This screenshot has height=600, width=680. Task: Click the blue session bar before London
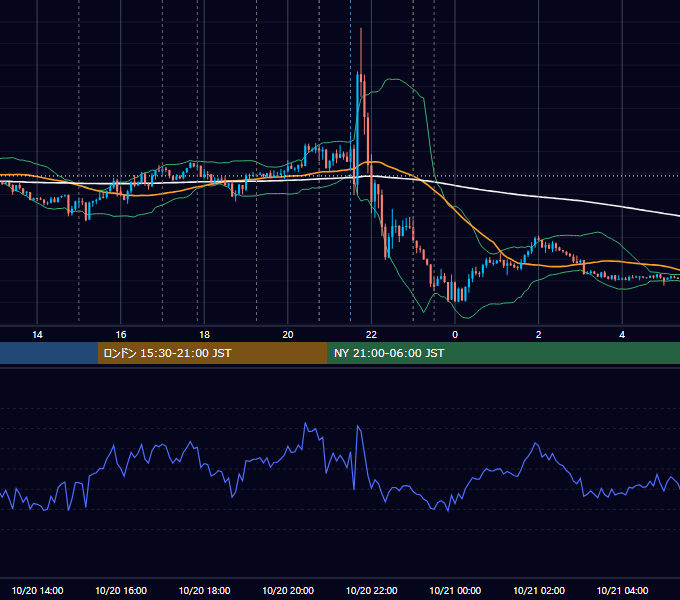tap(49, 353)
